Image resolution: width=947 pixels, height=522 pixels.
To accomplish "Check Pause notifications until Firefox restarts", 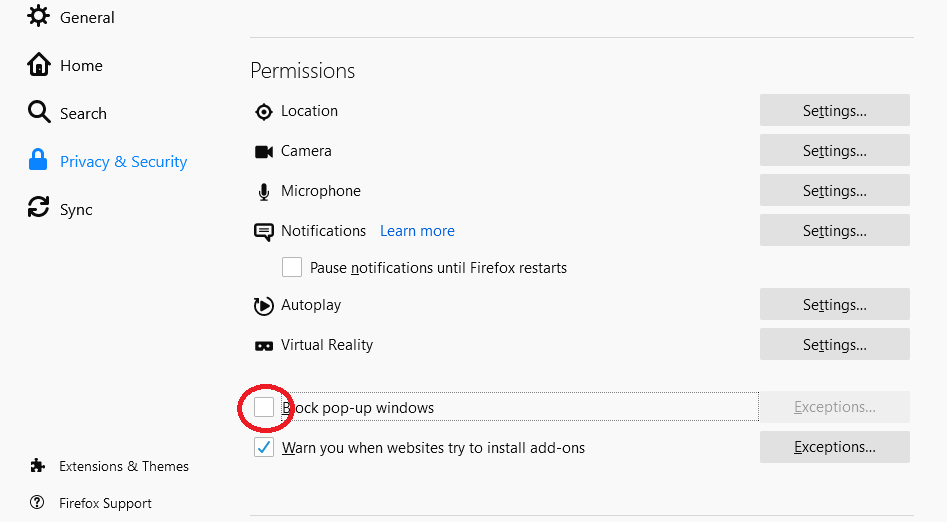I will coord(292,267).
